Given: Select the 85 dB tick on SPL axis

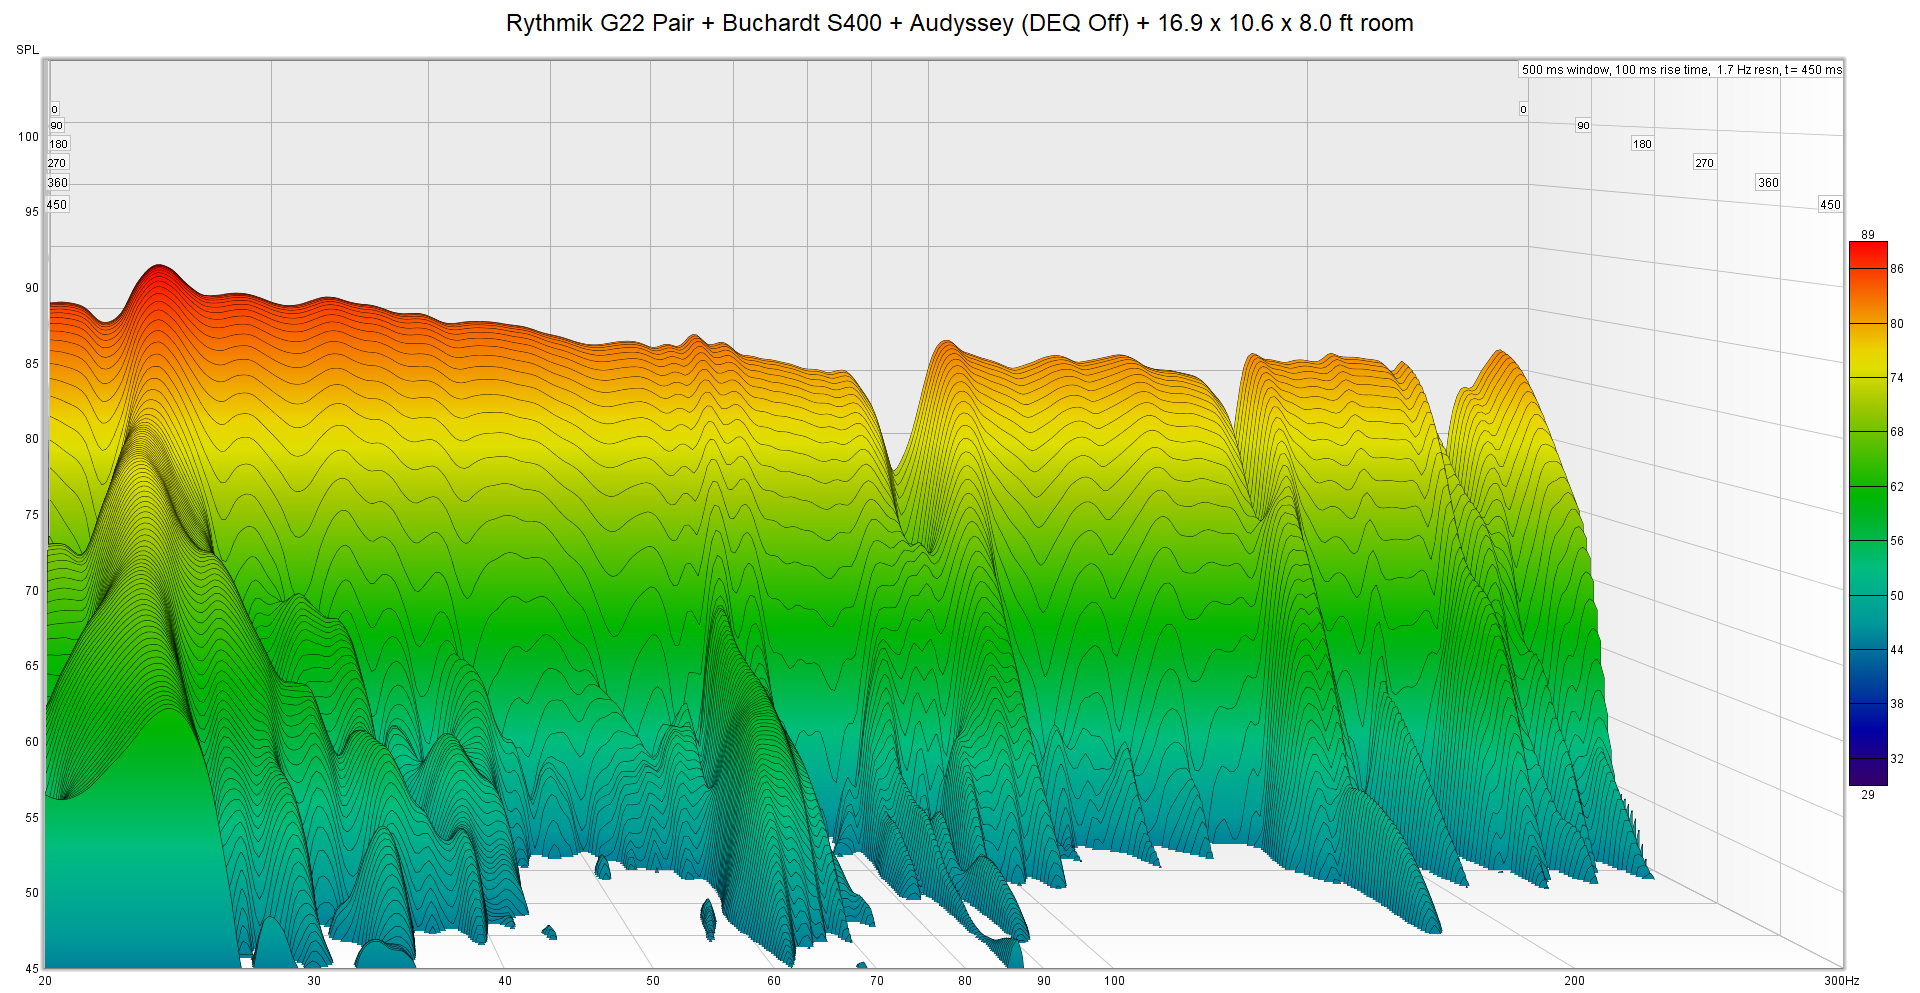Looking at the screenshot, I should 32,364.
